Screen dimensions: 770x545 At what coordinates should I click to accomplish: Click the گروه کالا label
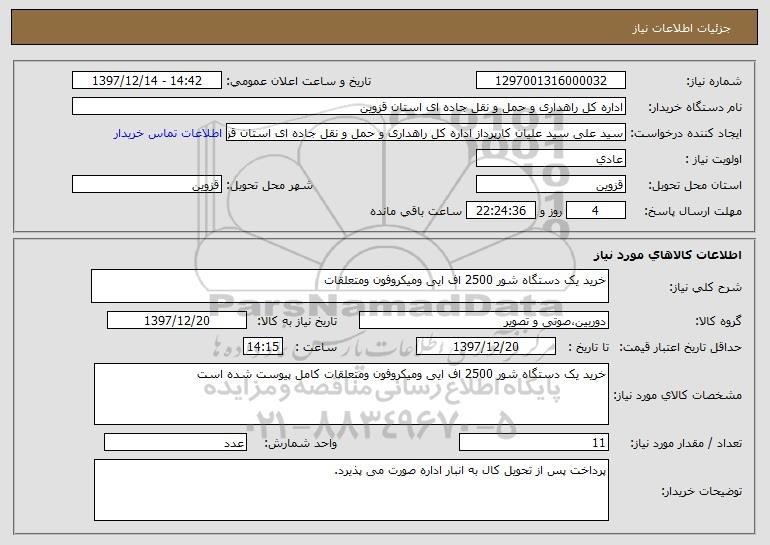click(718, 322)
